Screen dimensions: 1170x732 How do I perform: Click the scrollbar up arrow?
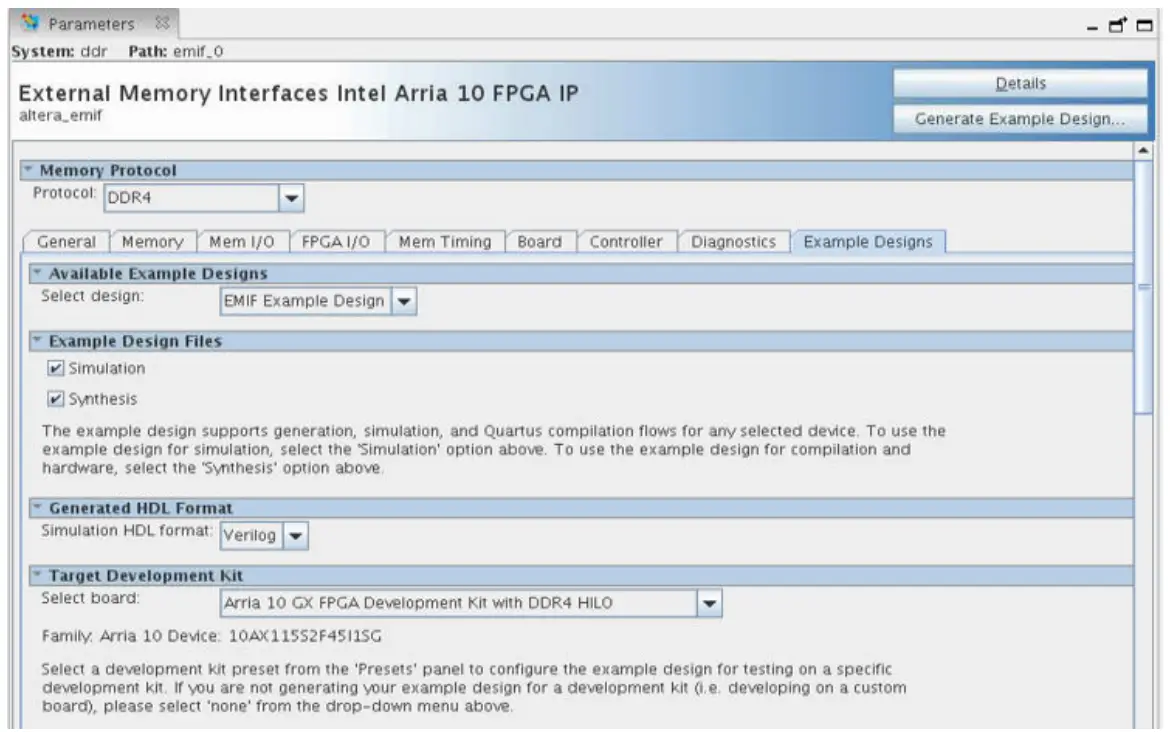click(1143, 151)
